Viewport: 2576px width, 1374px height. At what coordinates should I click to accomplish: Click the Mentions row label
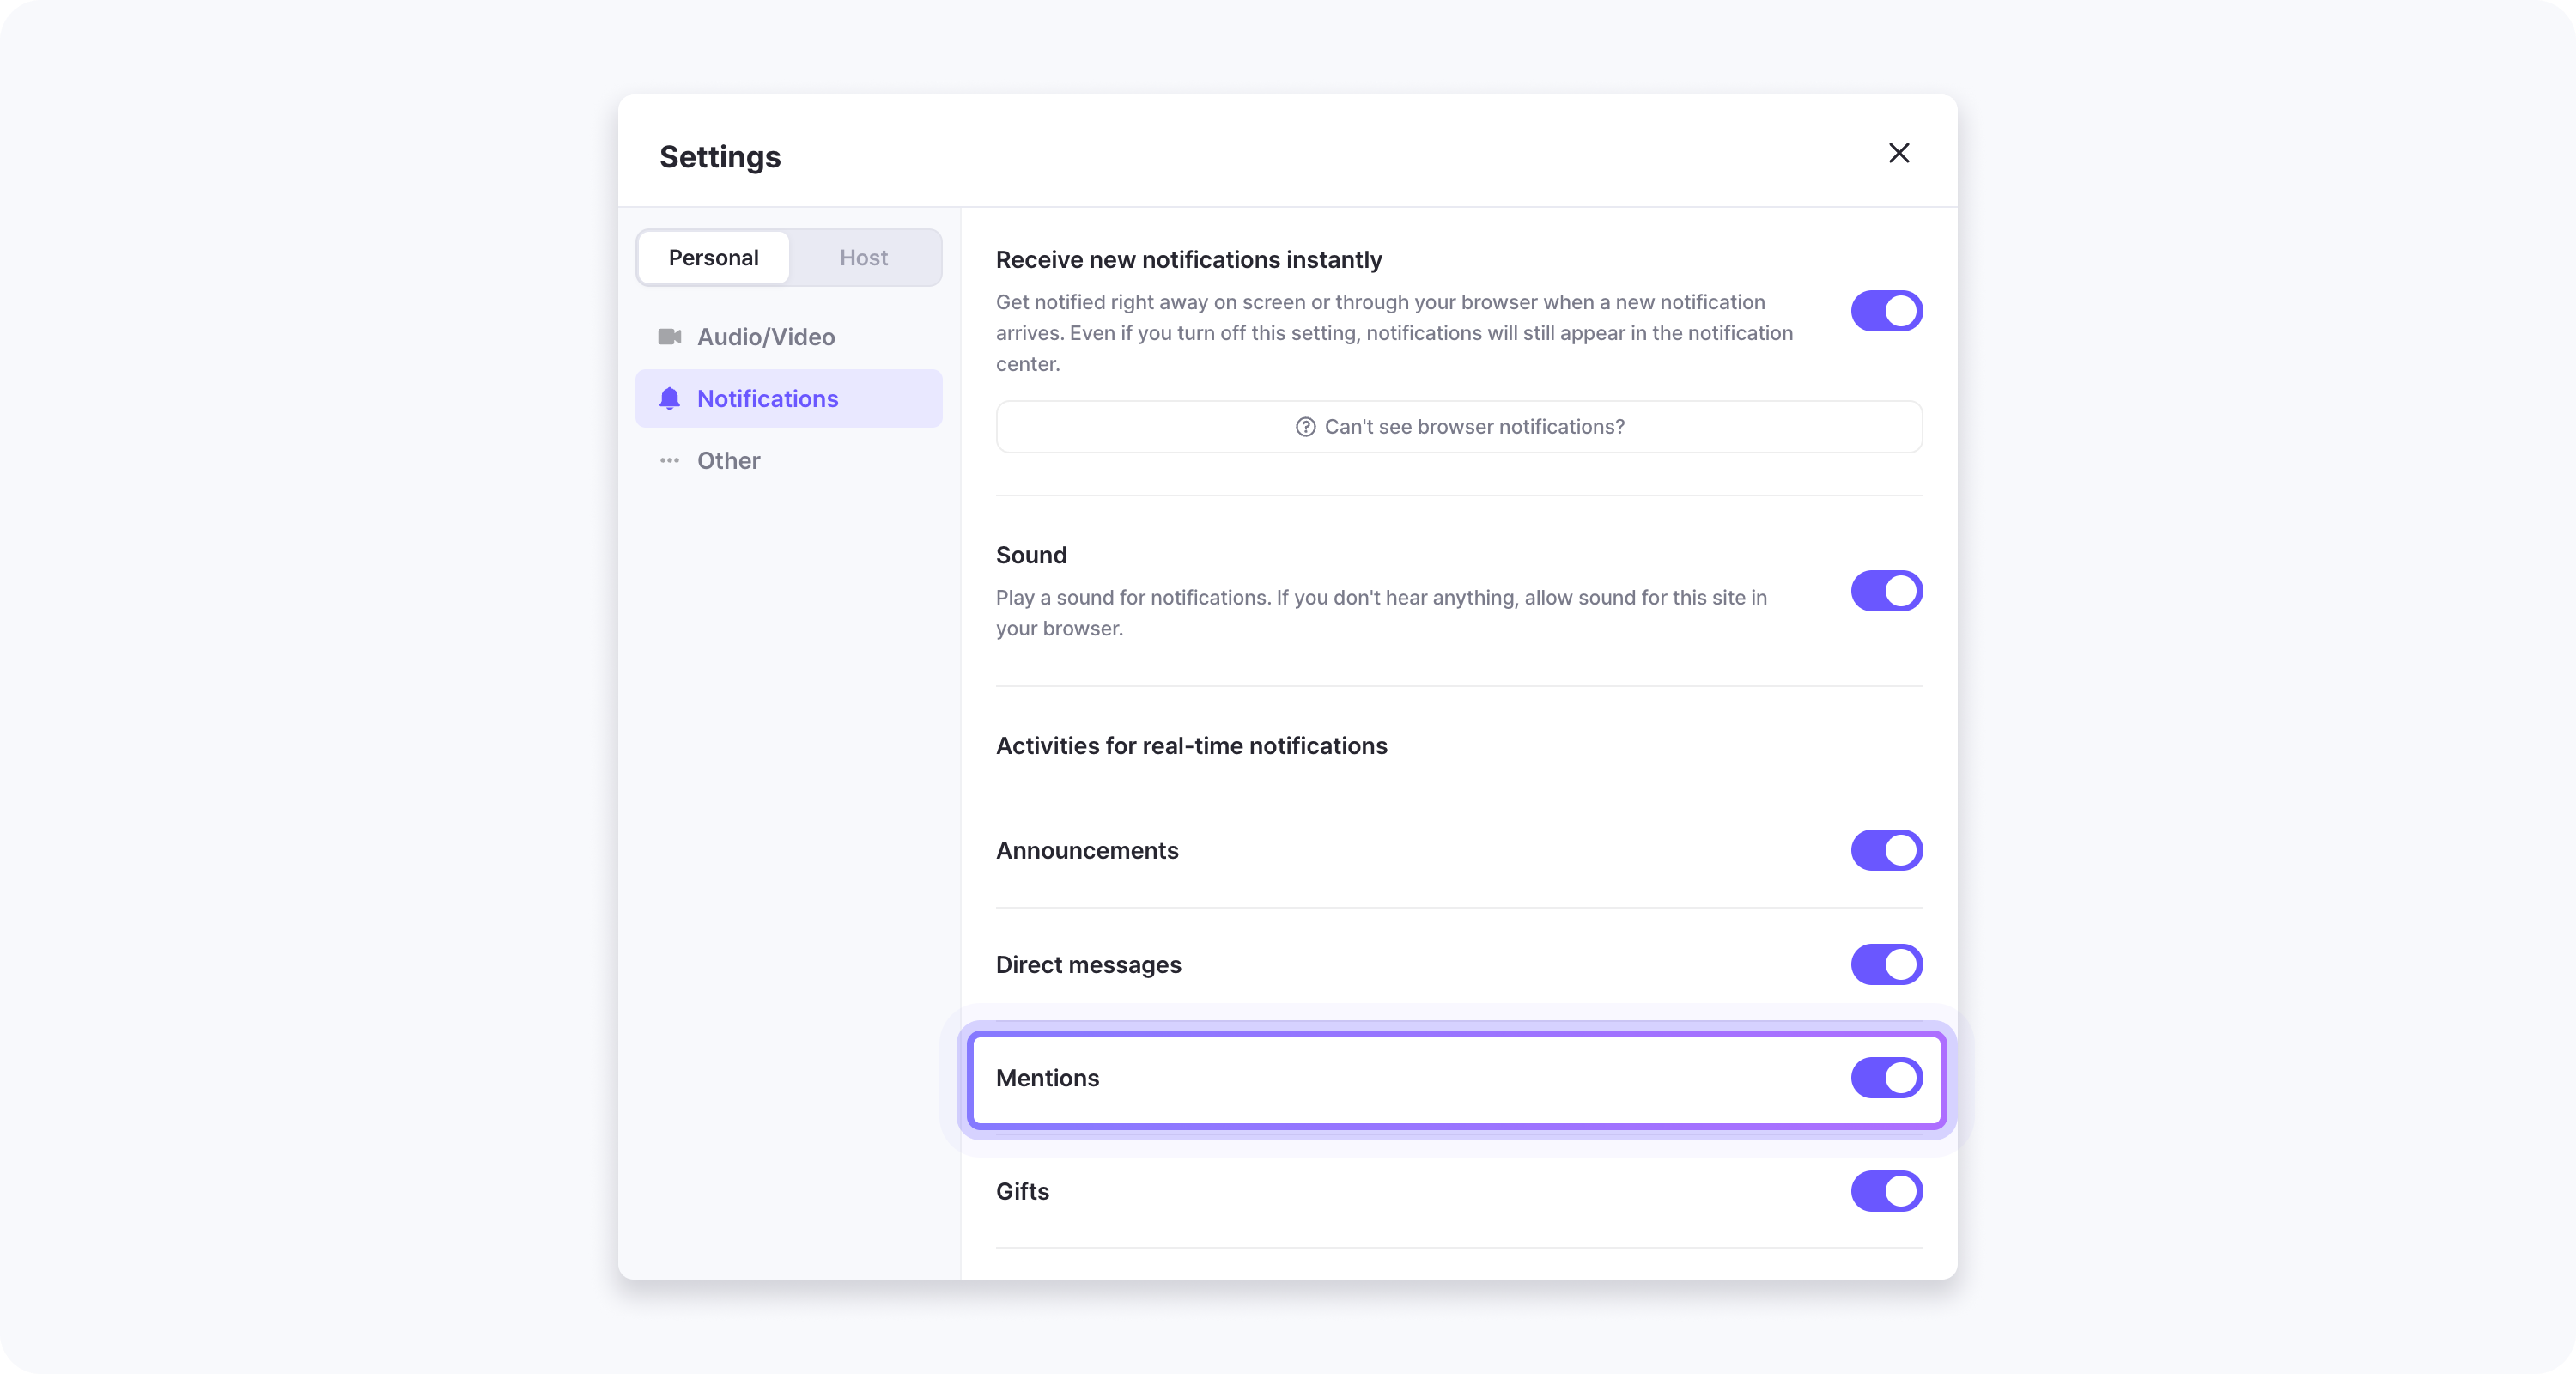point(1047,1078)
